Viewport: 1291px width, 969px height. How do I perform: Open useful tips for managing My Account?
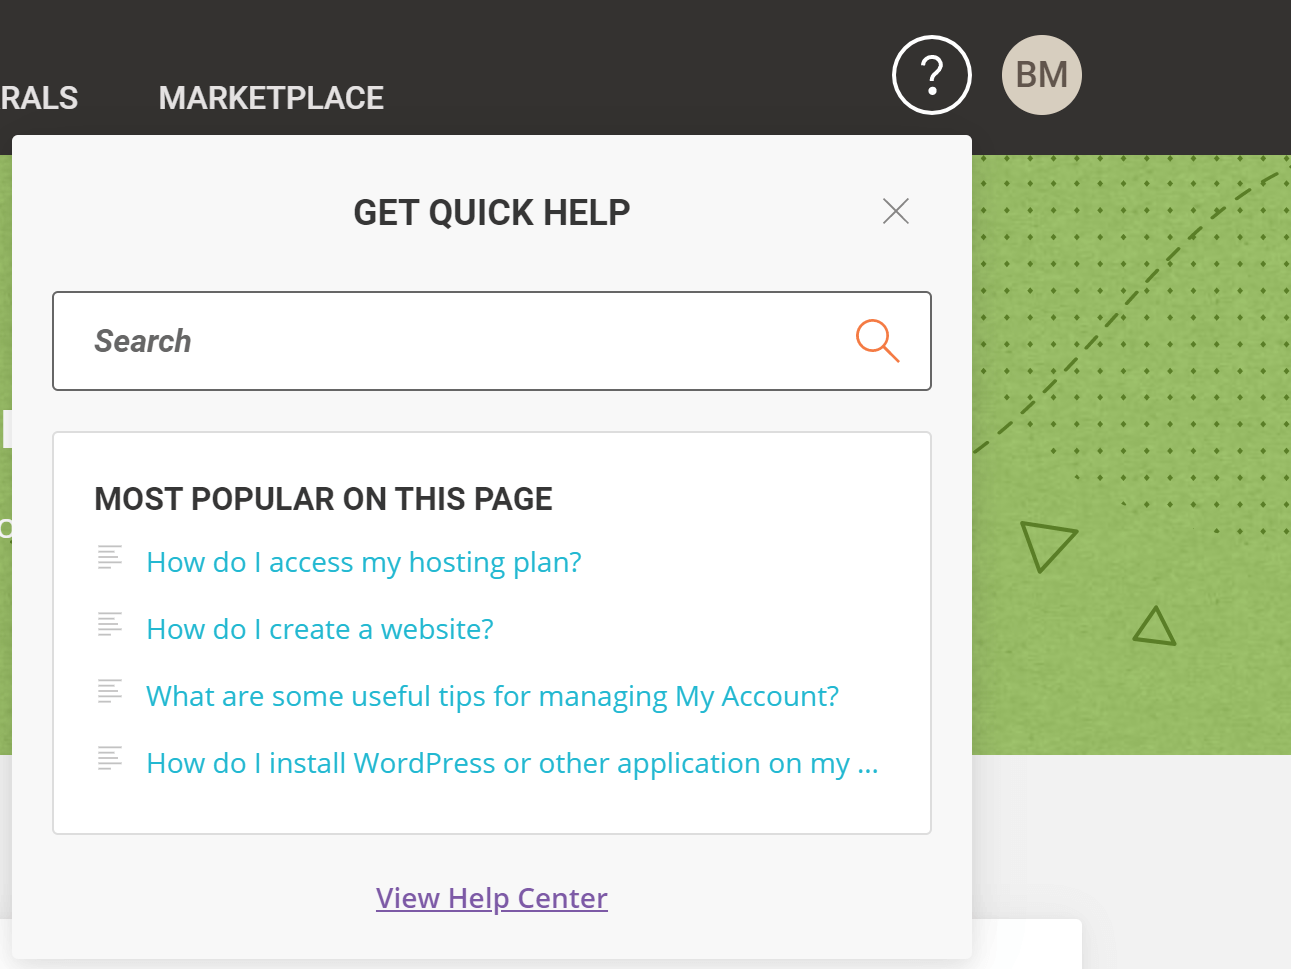coord(492,696)
